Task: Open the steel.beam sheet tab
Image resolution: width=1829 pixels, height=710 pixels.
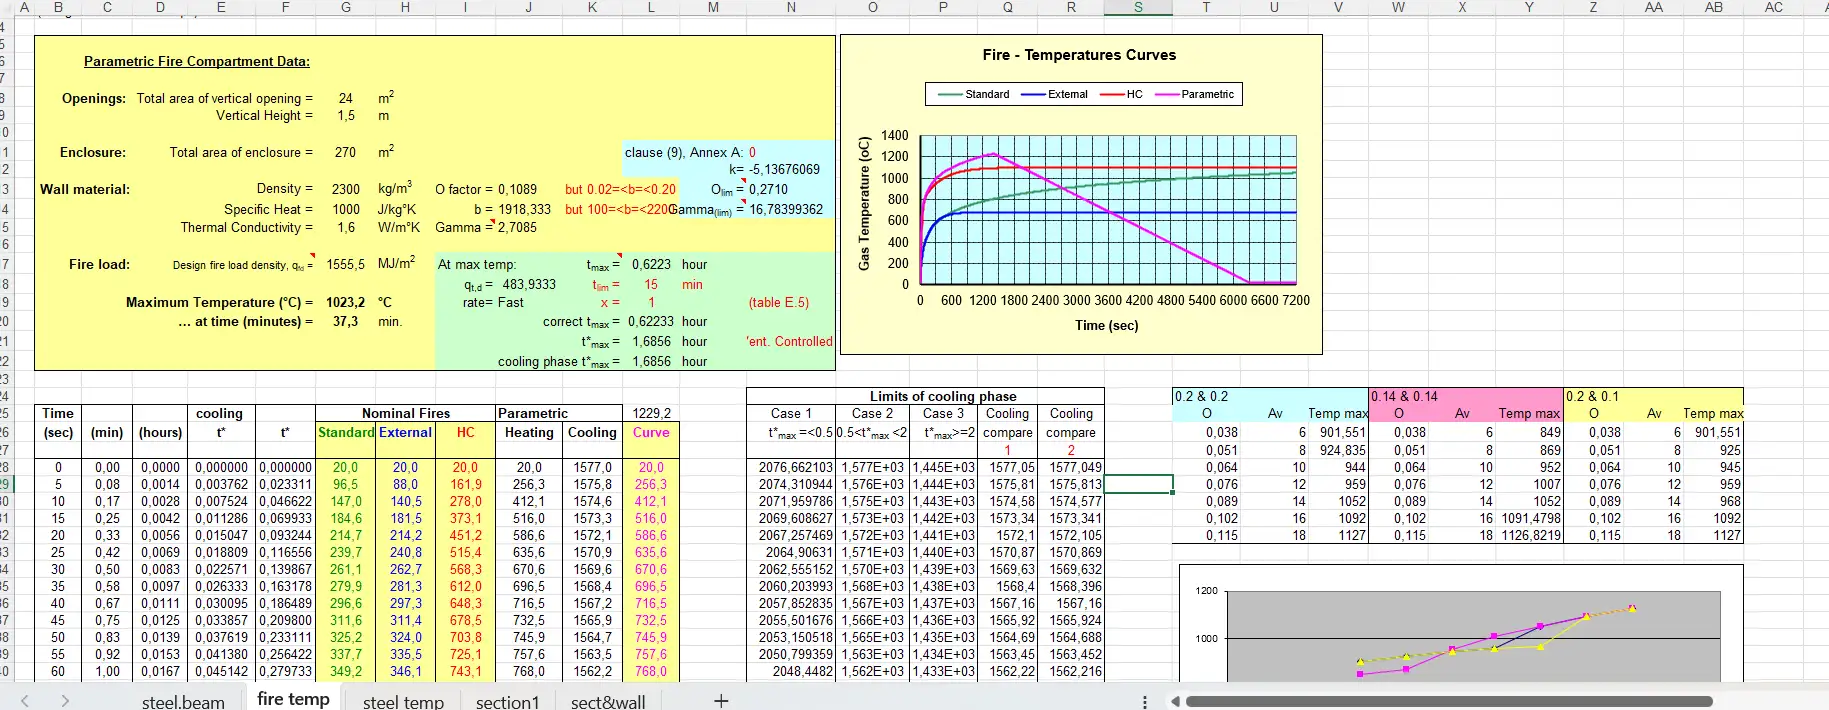Action: coord(183,702)
